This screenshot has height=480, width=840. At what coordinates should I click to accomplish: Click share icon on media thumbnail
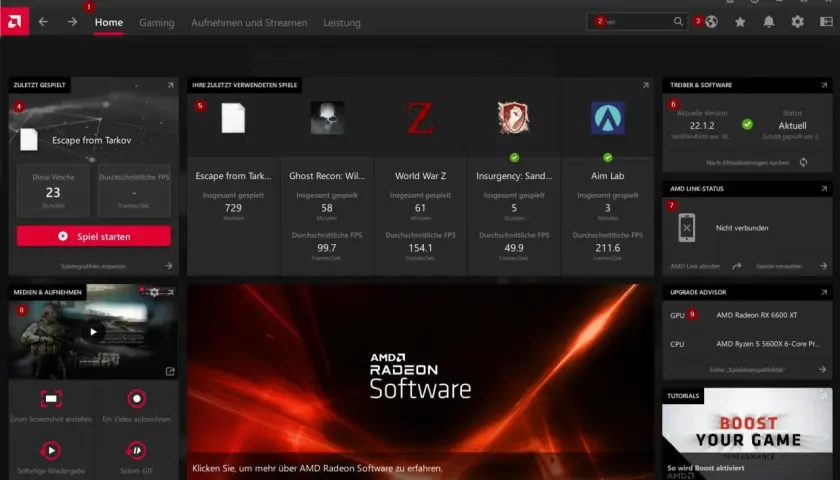170,371
